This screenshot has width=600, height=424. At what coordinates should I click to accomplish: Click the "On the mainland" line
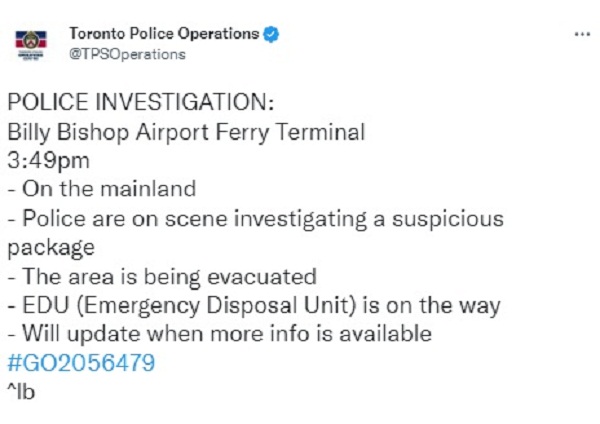(x=101, y=189)
